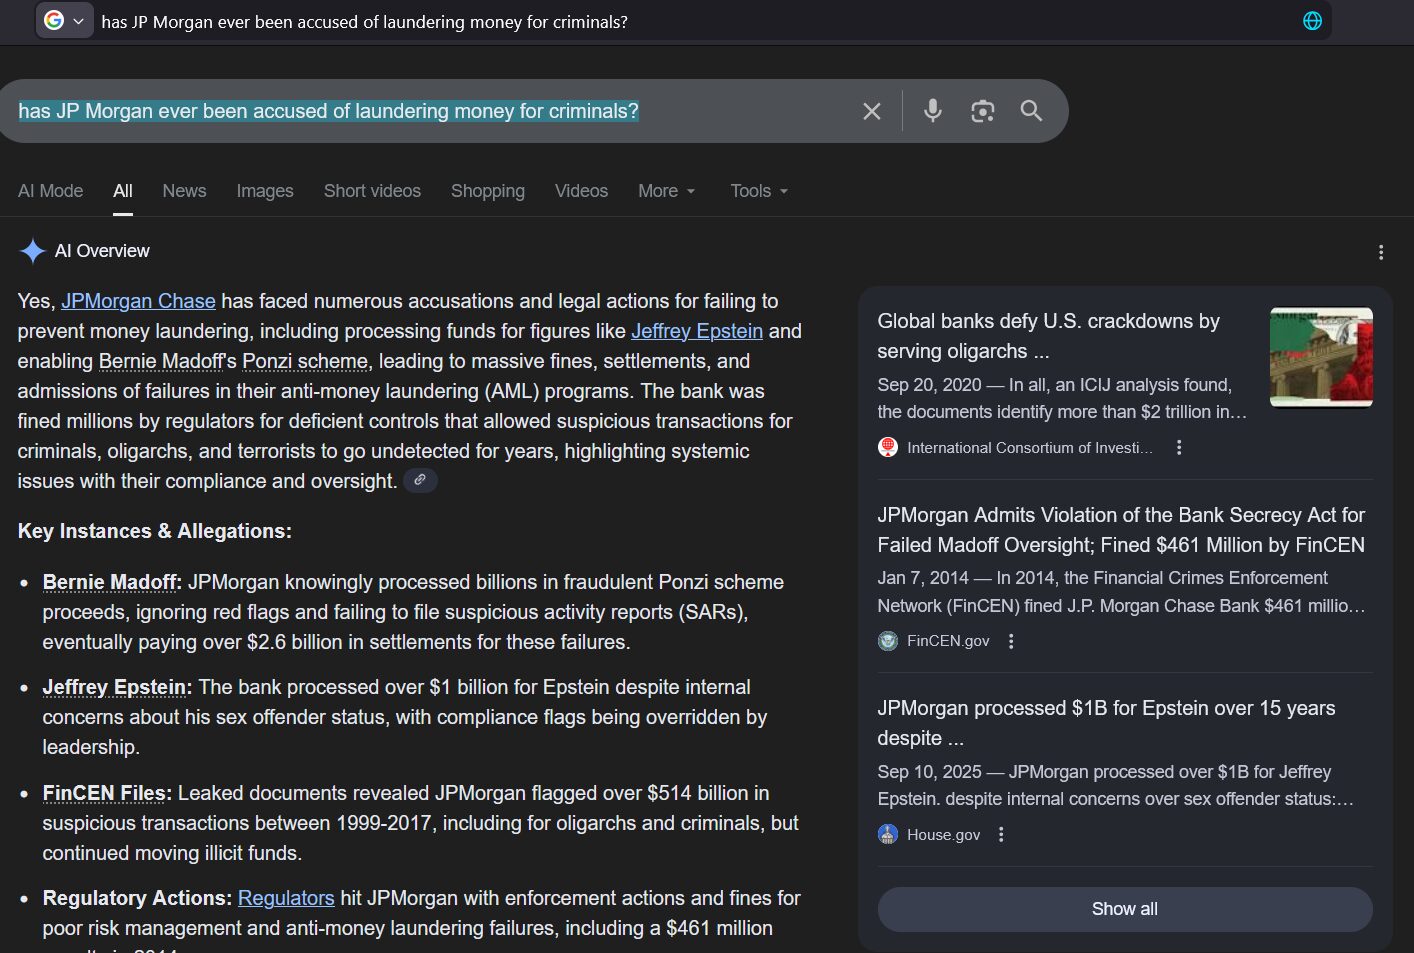Screen dimensions: 1414x953
Task: Click the Show all sources button
Action: (x=1124, y=909)
